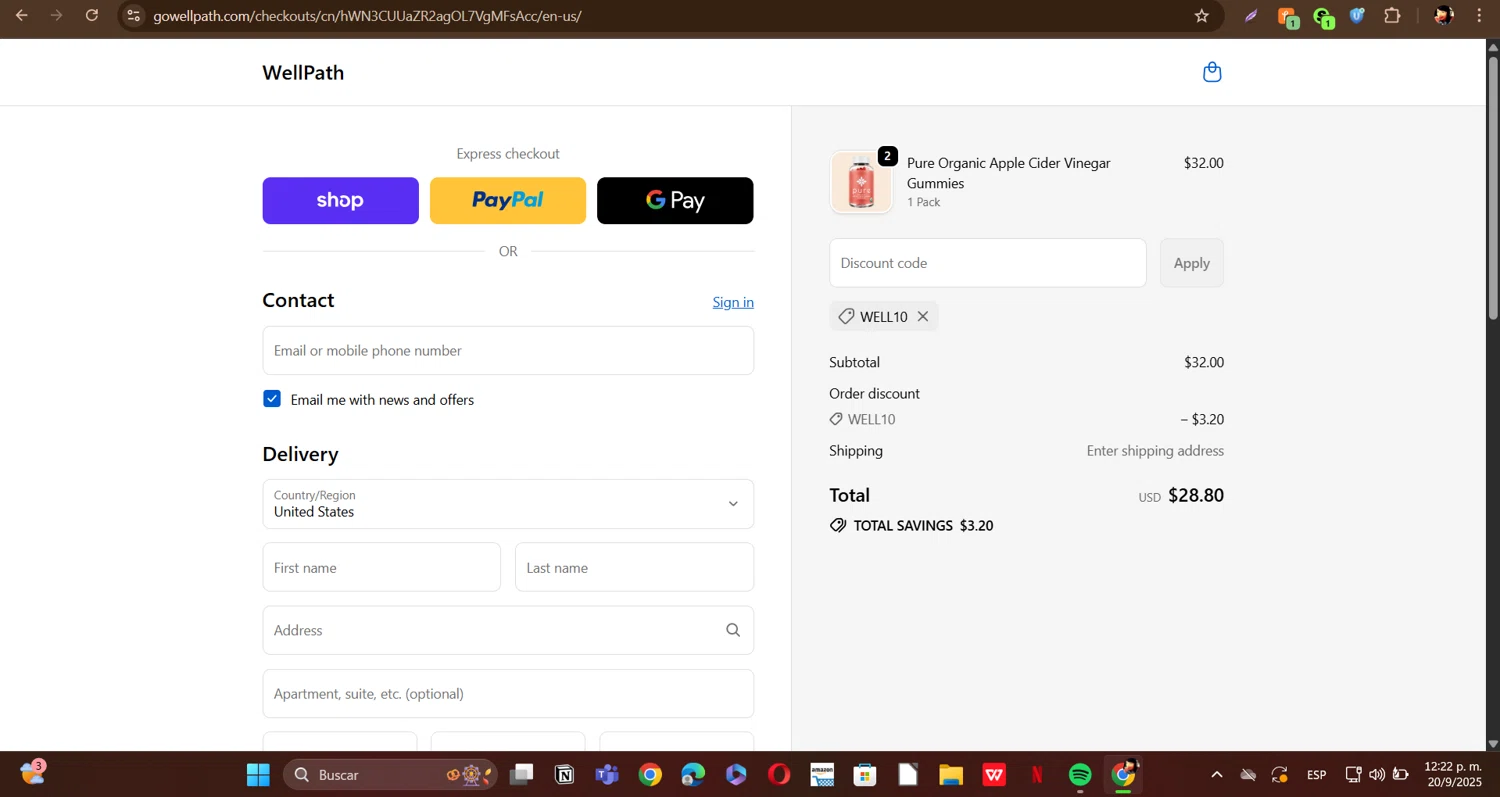
Task: Click the Enter shipping address text
Action: pos(1155,451)
